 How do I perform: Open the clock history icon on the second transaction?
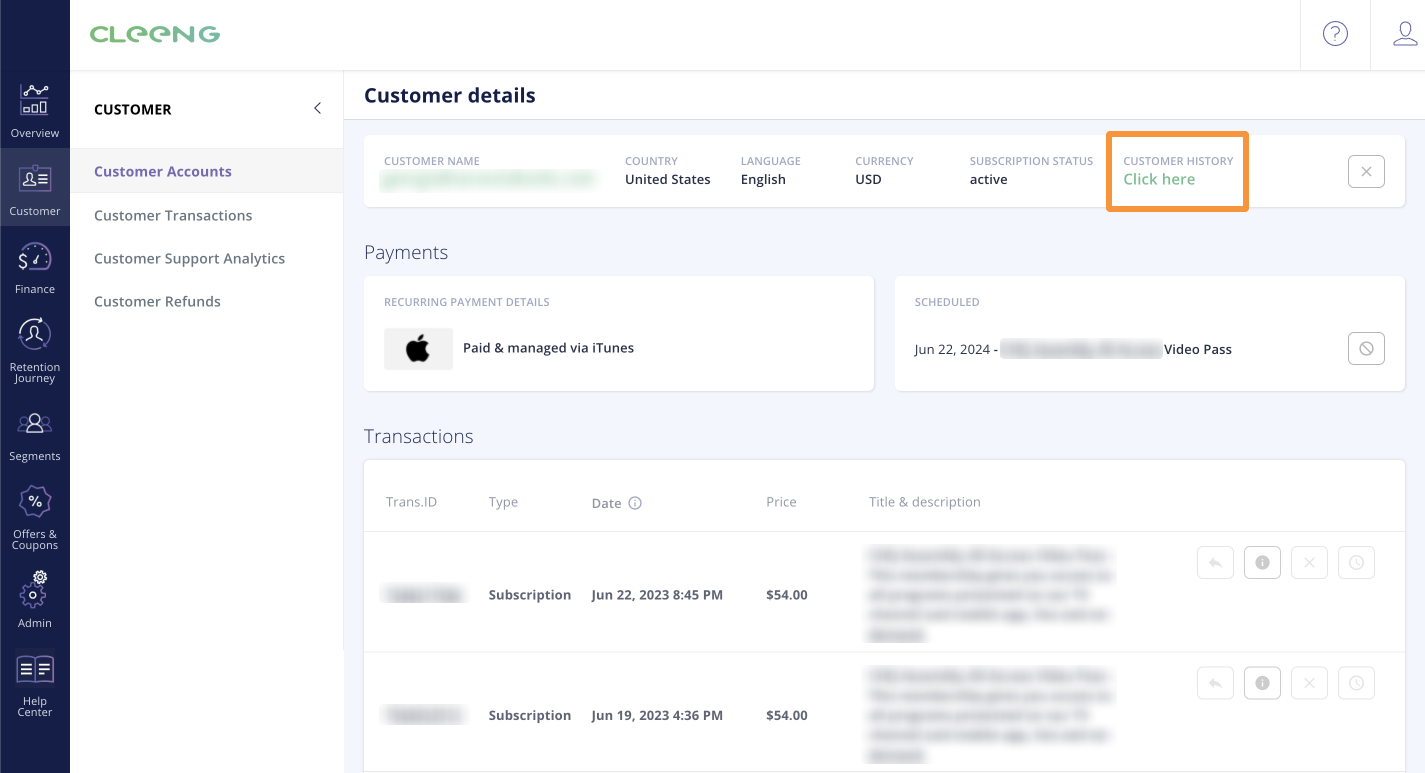[x=1356, y=682]
